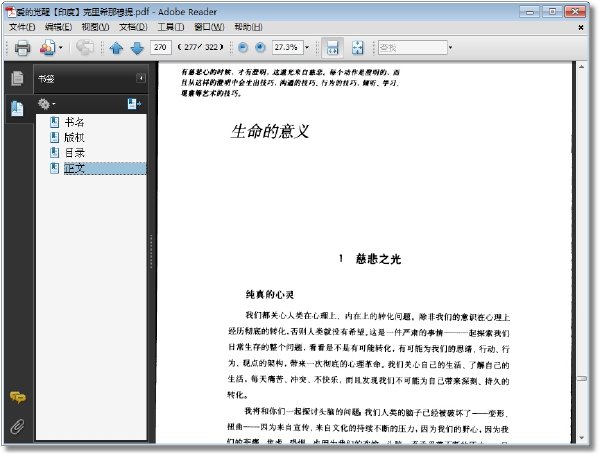Open the Comments panel icon
600x456 pixels.
pyautogui.click(x=18, y=397)
